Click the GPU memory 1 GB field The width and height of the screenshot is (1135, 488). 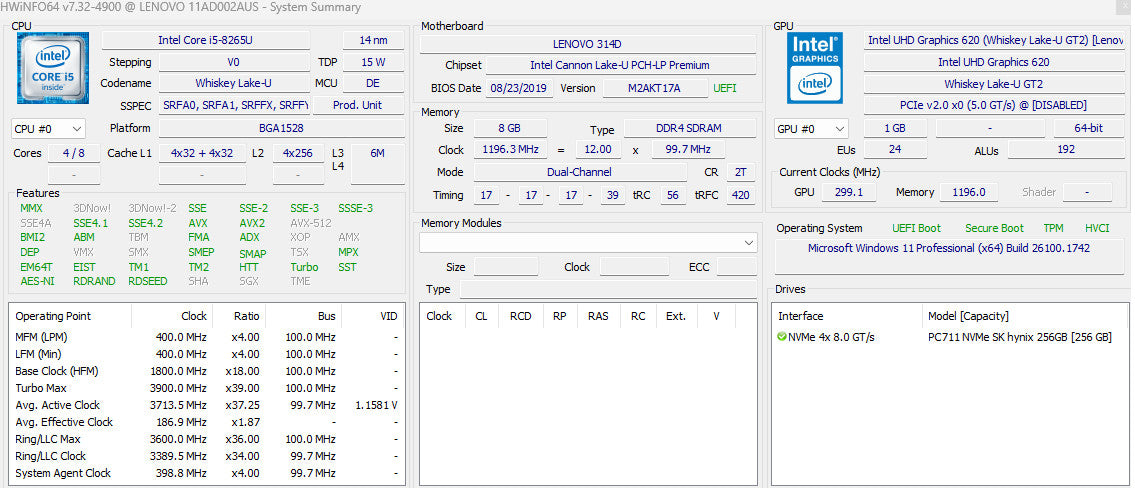click(895, 128)
